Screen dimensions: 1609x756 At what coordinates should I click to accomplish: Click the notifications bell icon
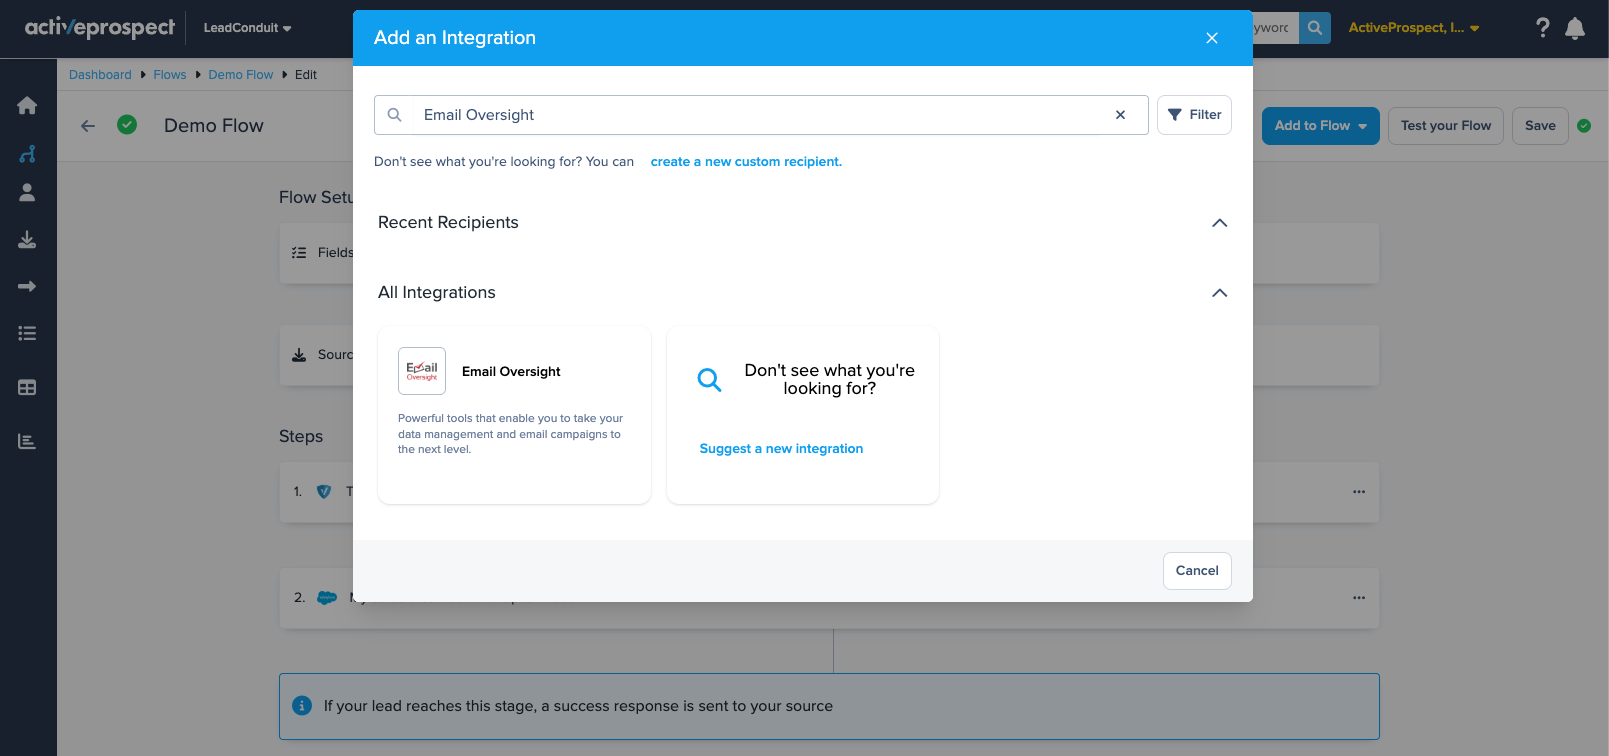click(x=1575, y=28)
